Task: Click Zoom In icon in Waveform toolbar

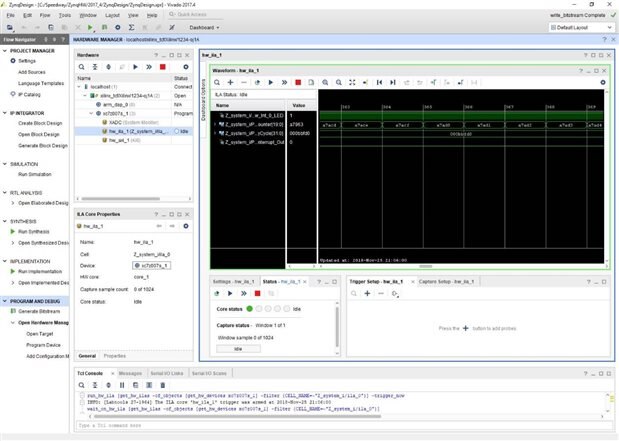Action: 326,82
